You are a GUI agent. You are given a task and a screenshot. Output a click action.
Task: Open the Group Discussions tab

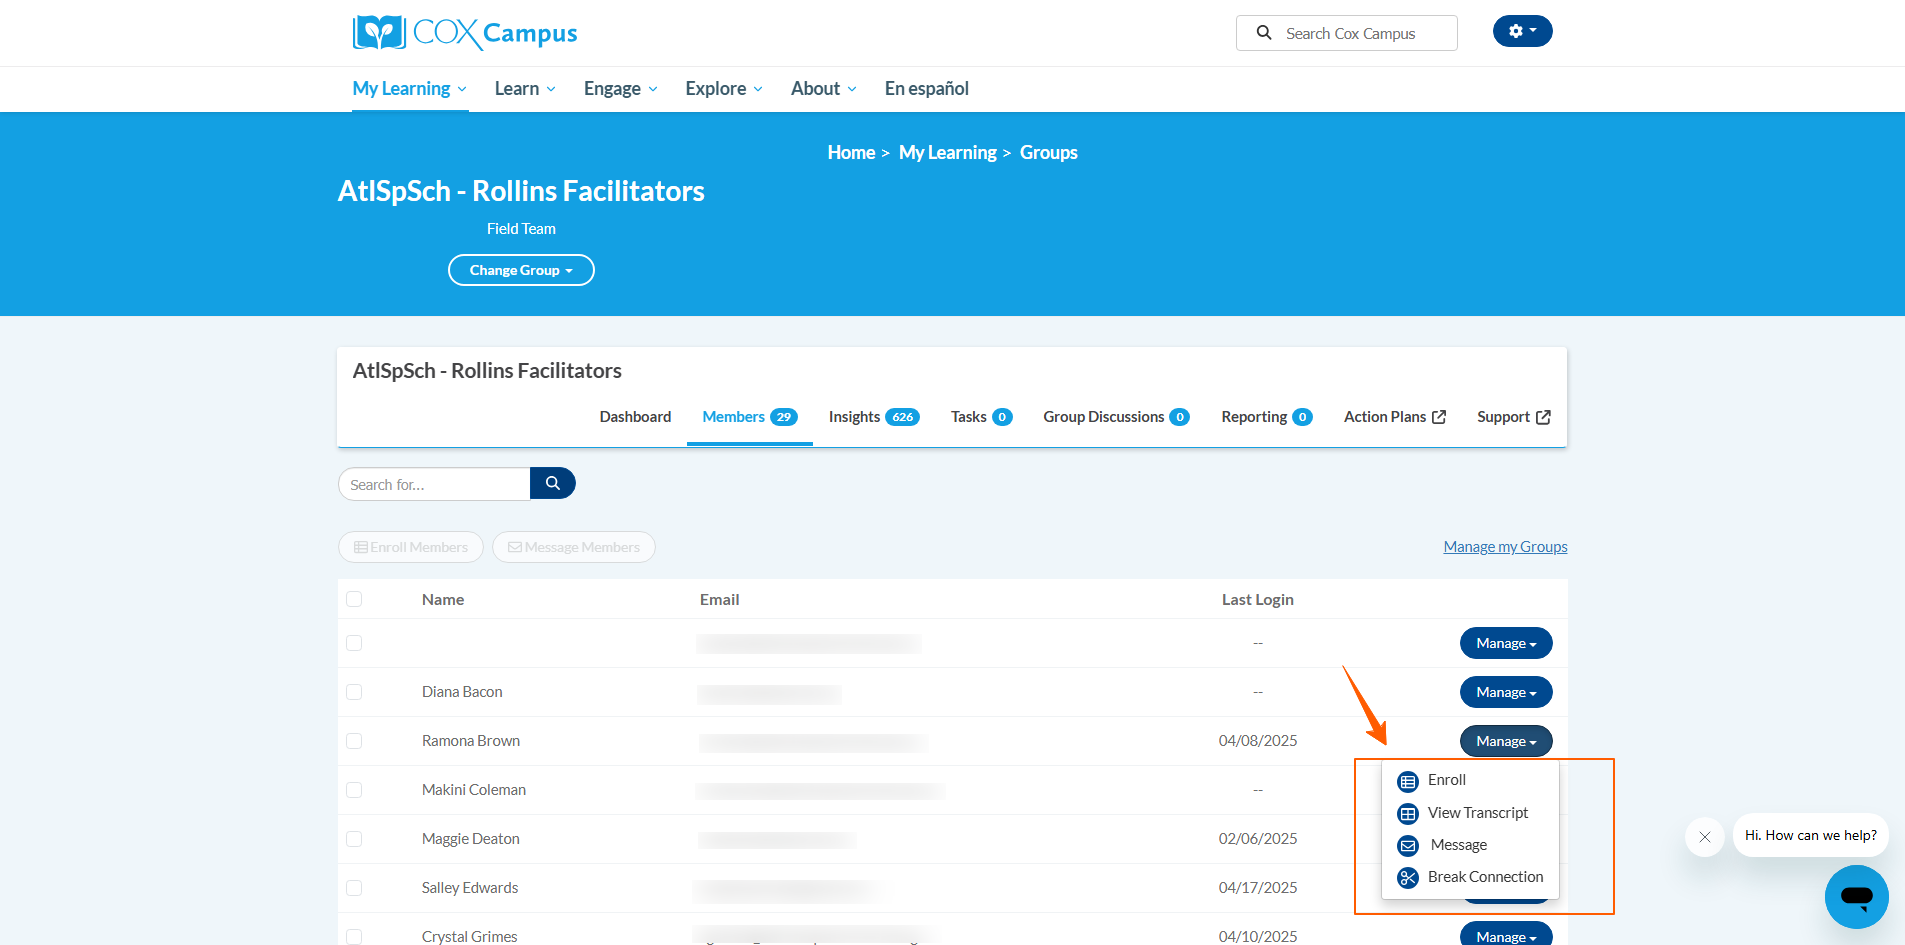pyautogui.click(x=1116, y=417)
